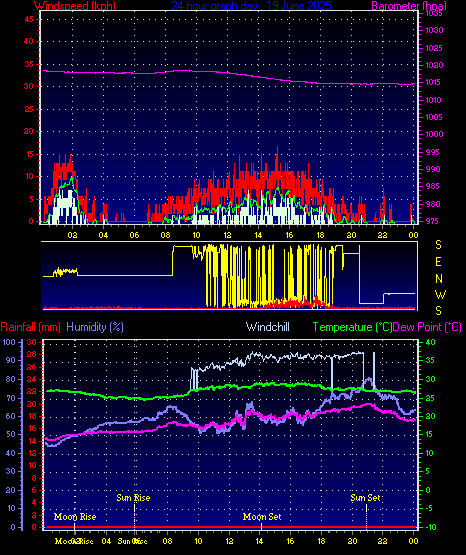The height and width of the screenshot is (555, 466).
Task: Click the 22 label on rainfall axis
Action: pyautogui.click(x=32, y=391)
